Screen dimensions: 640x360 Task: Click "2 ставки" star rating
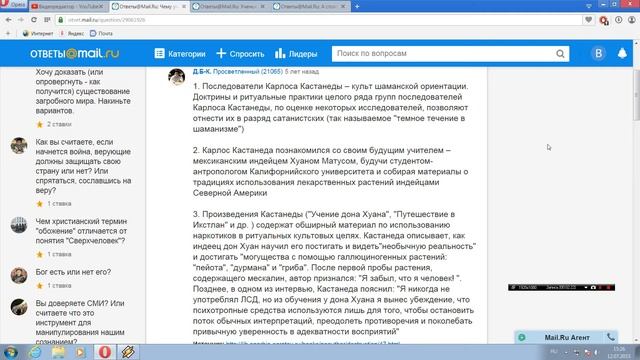[54, 124]
